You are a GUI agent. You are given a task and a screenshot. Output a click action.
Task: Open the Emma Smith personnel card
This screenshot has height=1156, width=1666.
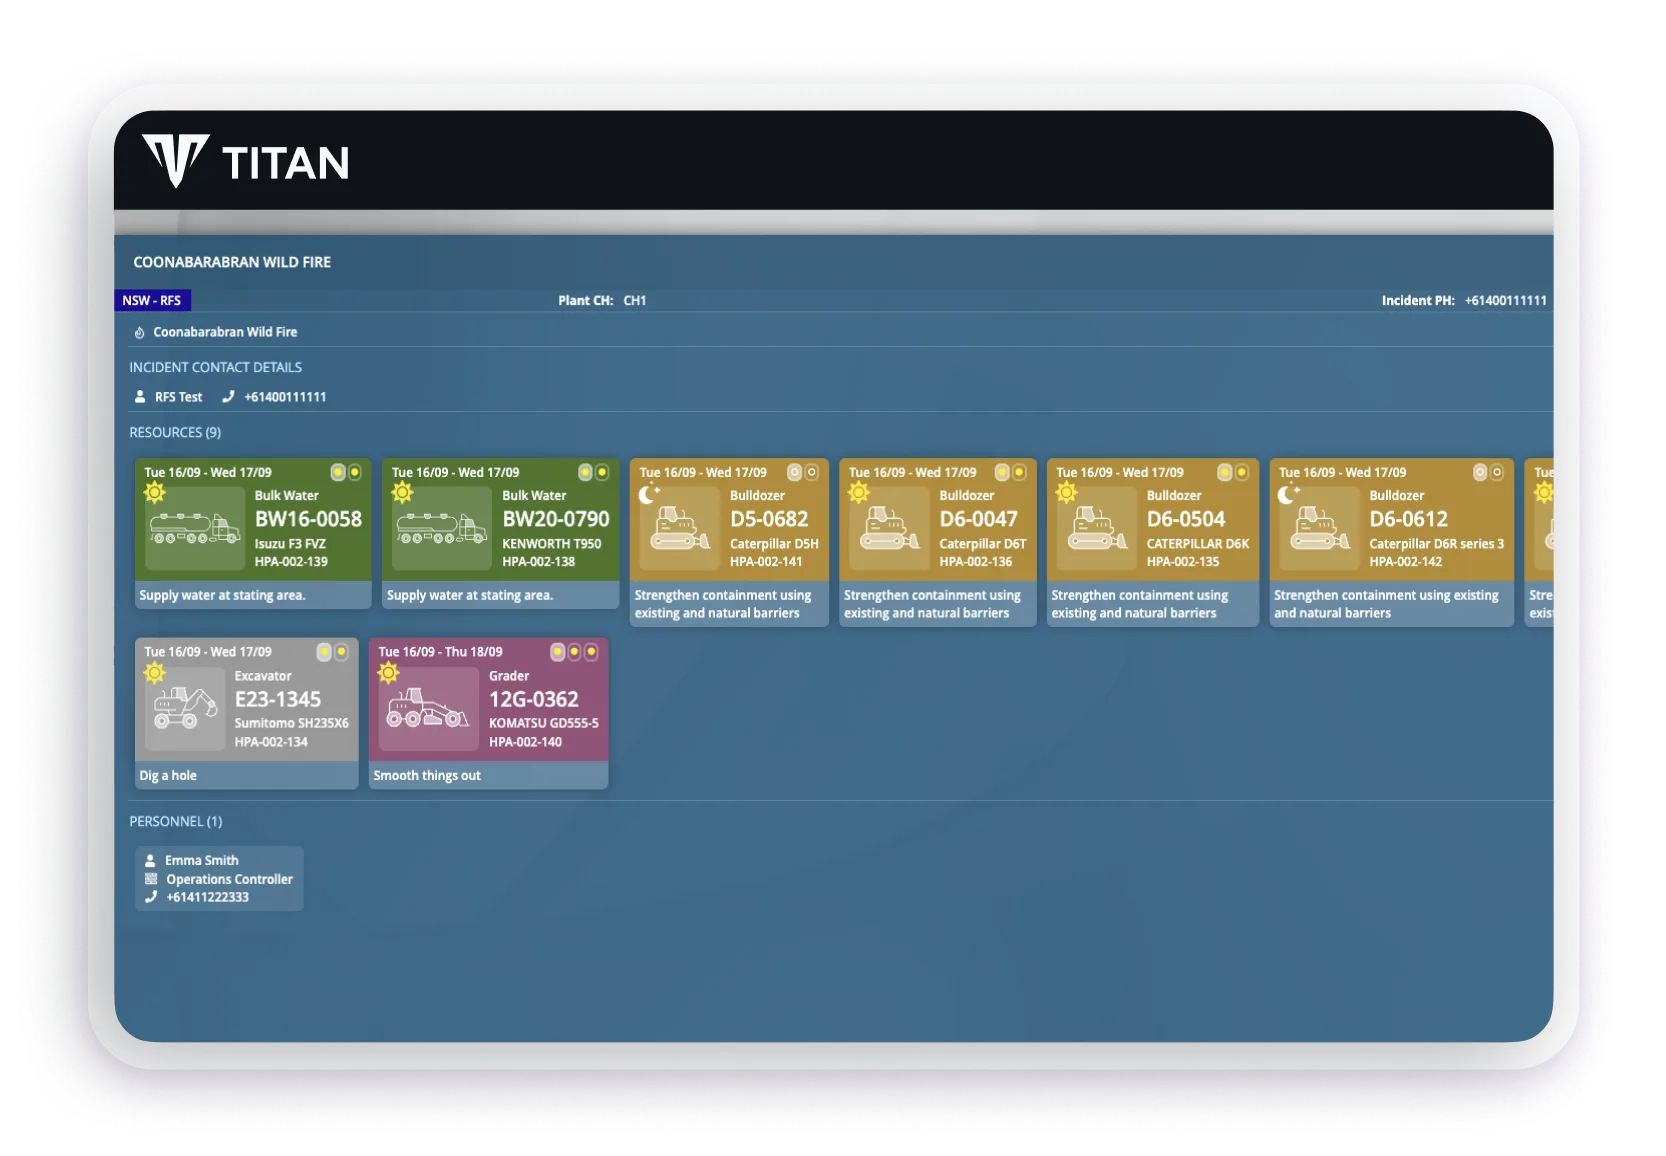[219, 878]
